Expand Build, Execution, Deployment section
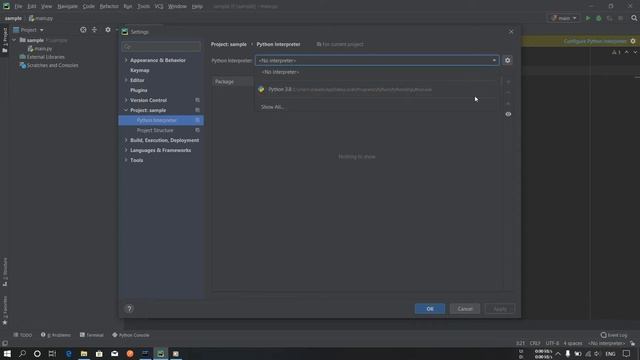Image resolution: width=640 pixels, height=360 pixels. pyautogui.click(x=126, y=140)
